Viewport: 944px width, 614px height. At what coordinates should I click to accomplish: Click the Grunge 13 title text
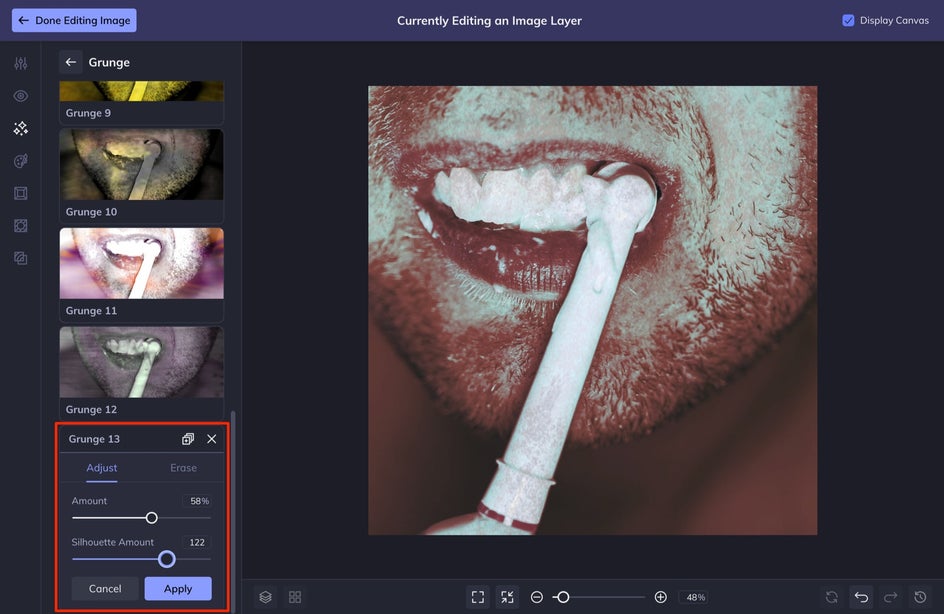pyautogui.click(x=94, y=439)
